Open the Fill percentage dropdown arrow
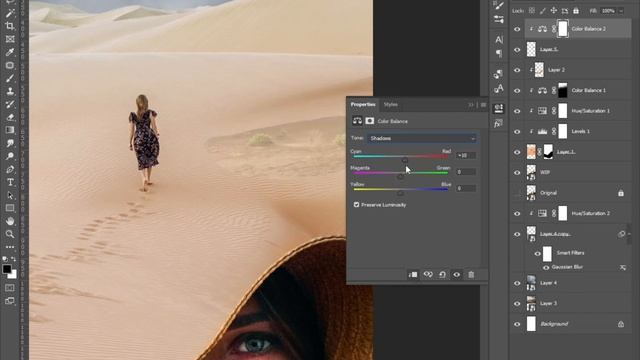 621,11
